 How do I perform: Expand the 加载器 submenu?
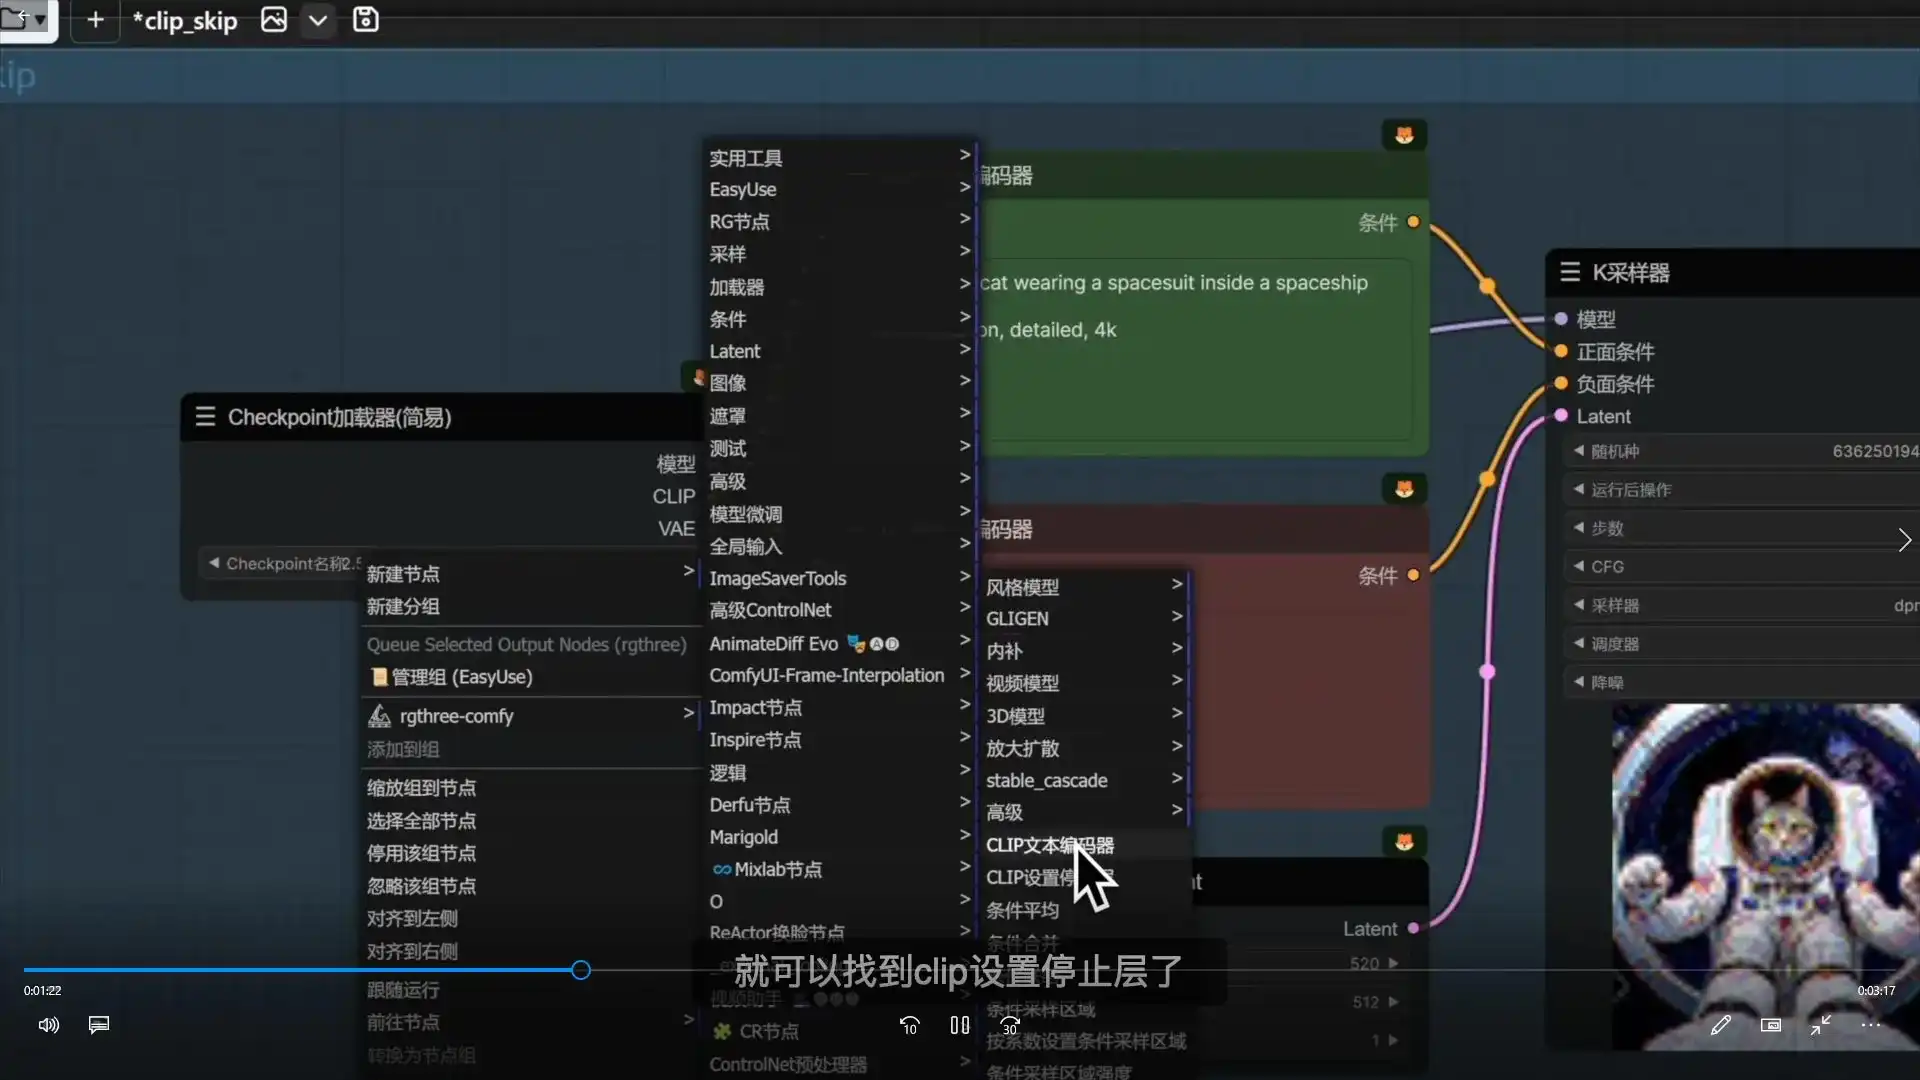pyautogui.click(x=736, y=286)
